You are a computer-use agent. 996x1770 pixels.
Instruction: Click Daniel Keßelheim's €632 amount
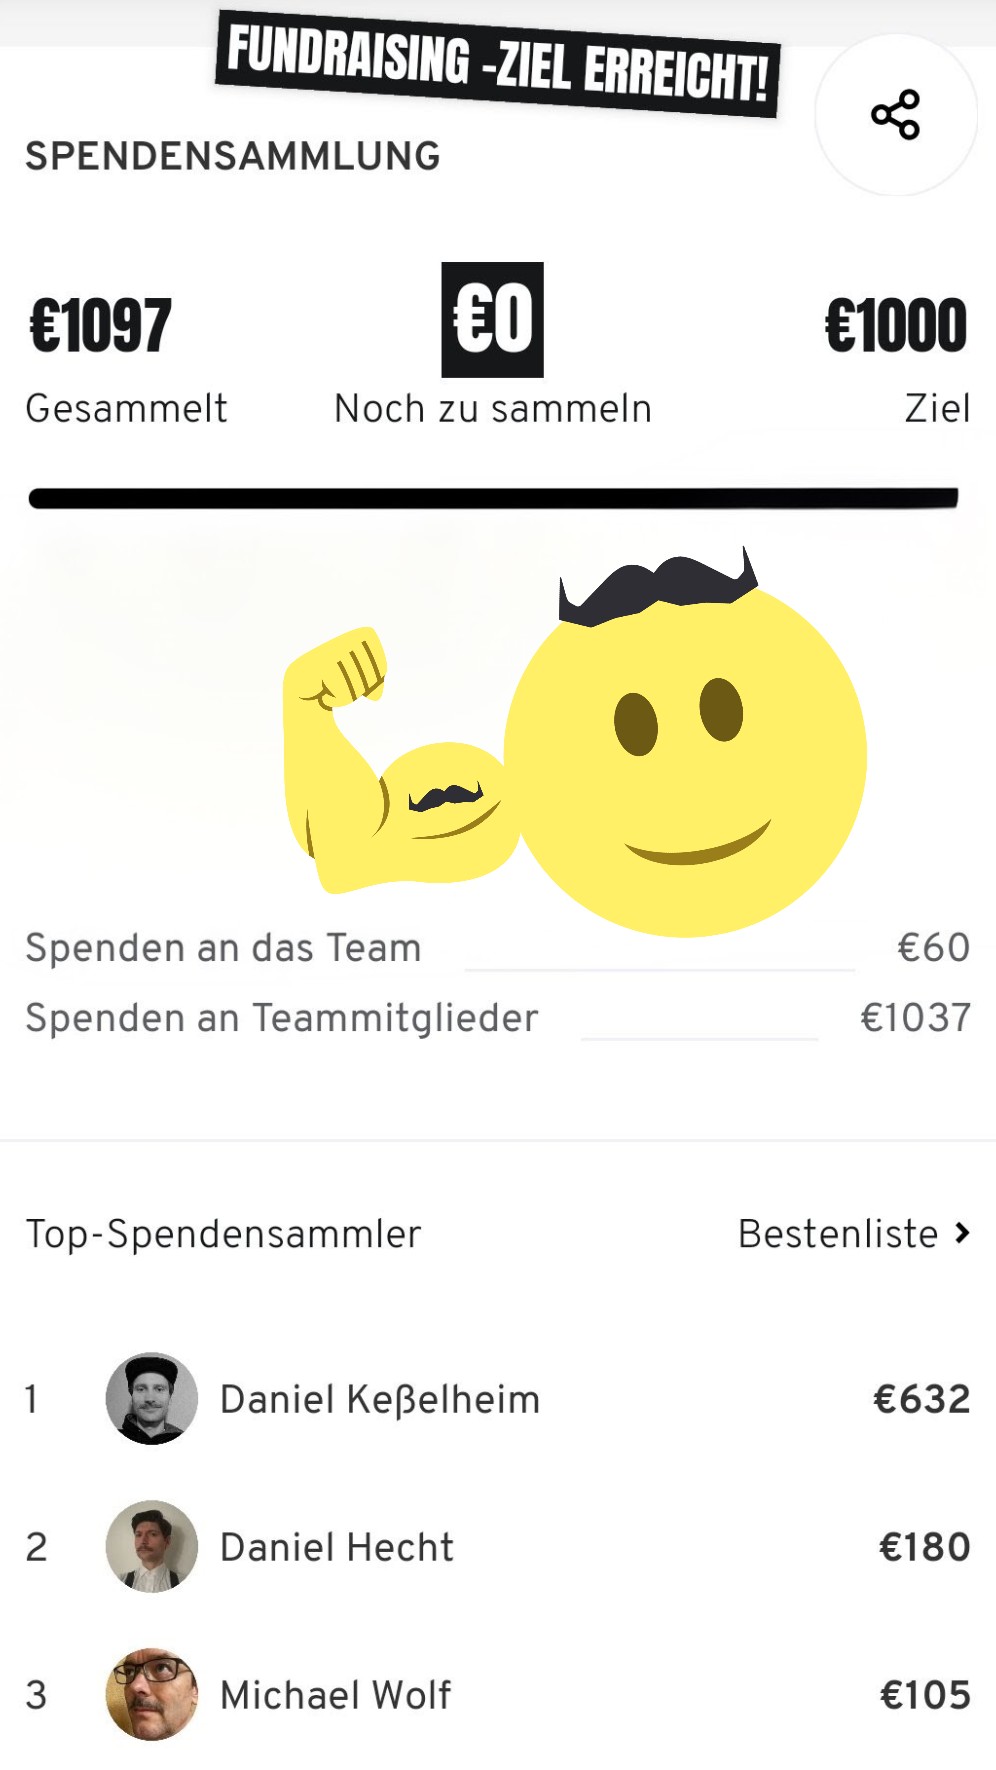(921, 1399)
